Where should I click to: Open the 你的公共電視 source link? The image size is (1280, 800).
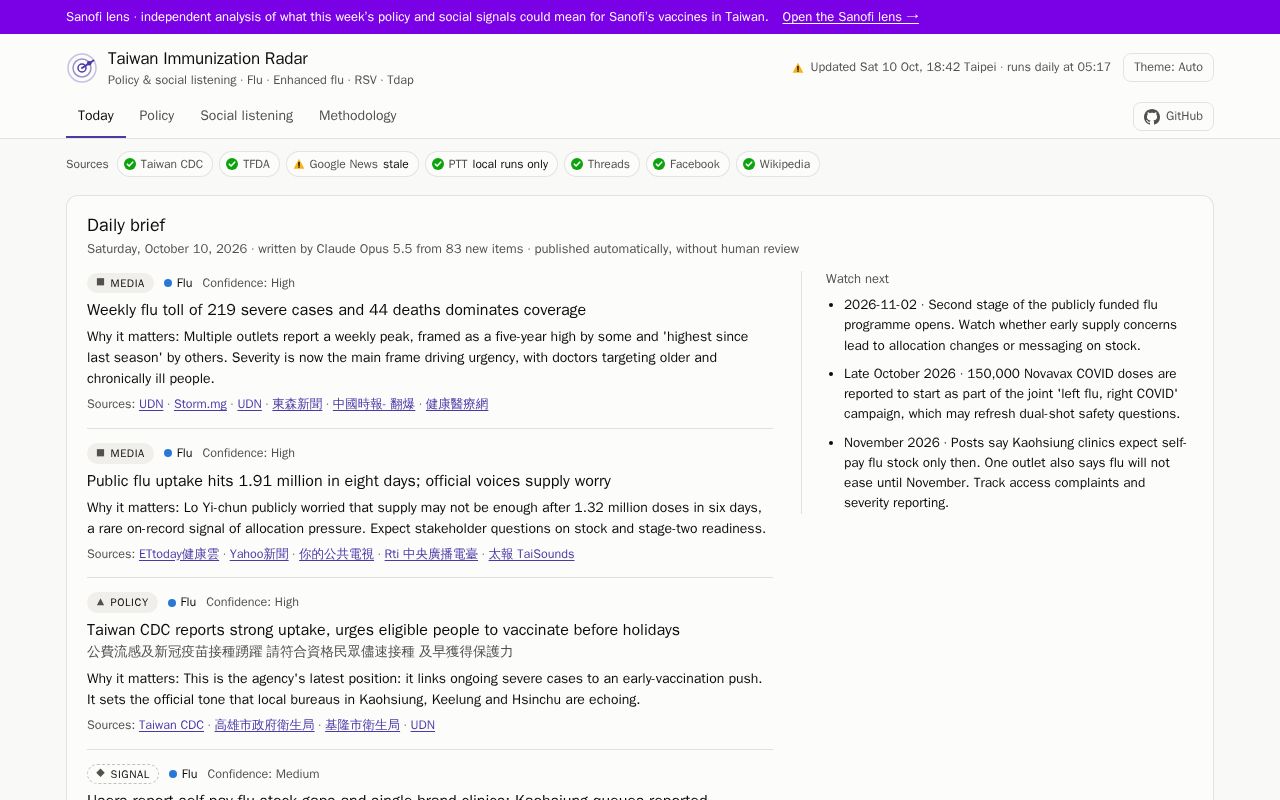336,554
